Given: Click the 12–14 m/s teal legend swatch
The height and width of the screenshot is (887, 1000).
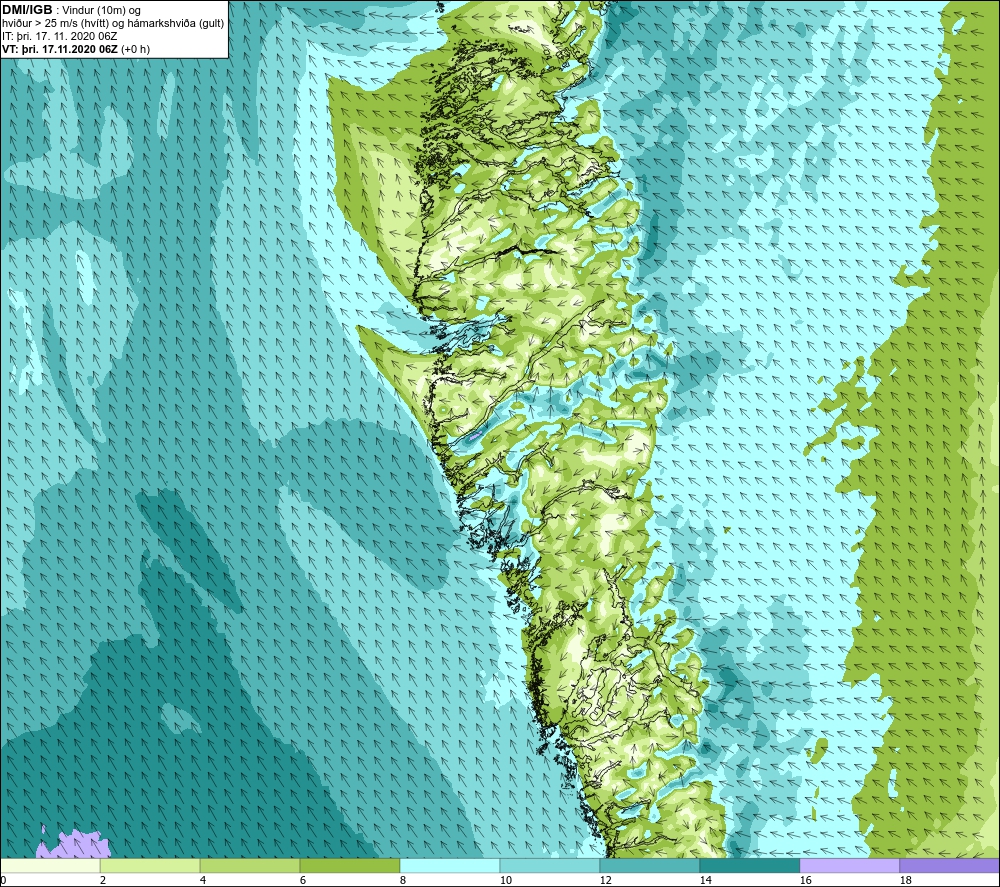Looking at the screenshot, I should point(649,865).
